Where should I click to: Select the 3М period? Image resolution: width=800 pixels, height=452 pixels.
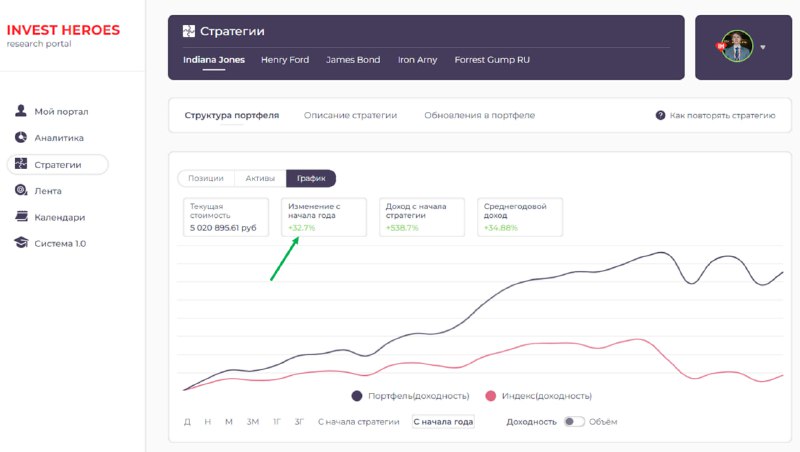click(x=253, y=422)
